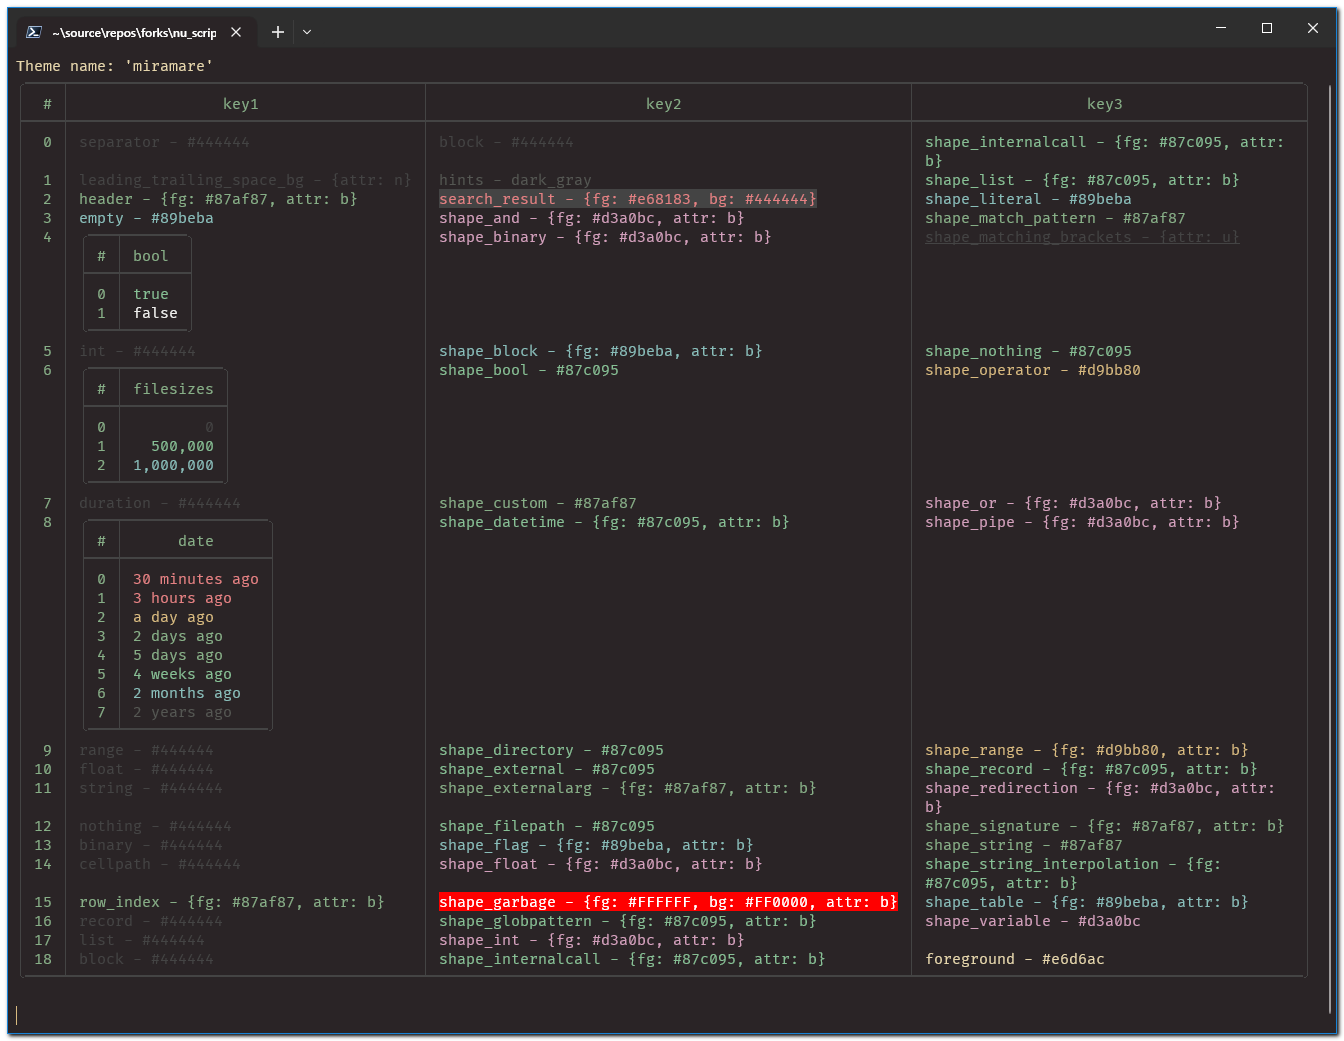Click the key2 column header

click(x=664, y=104)
